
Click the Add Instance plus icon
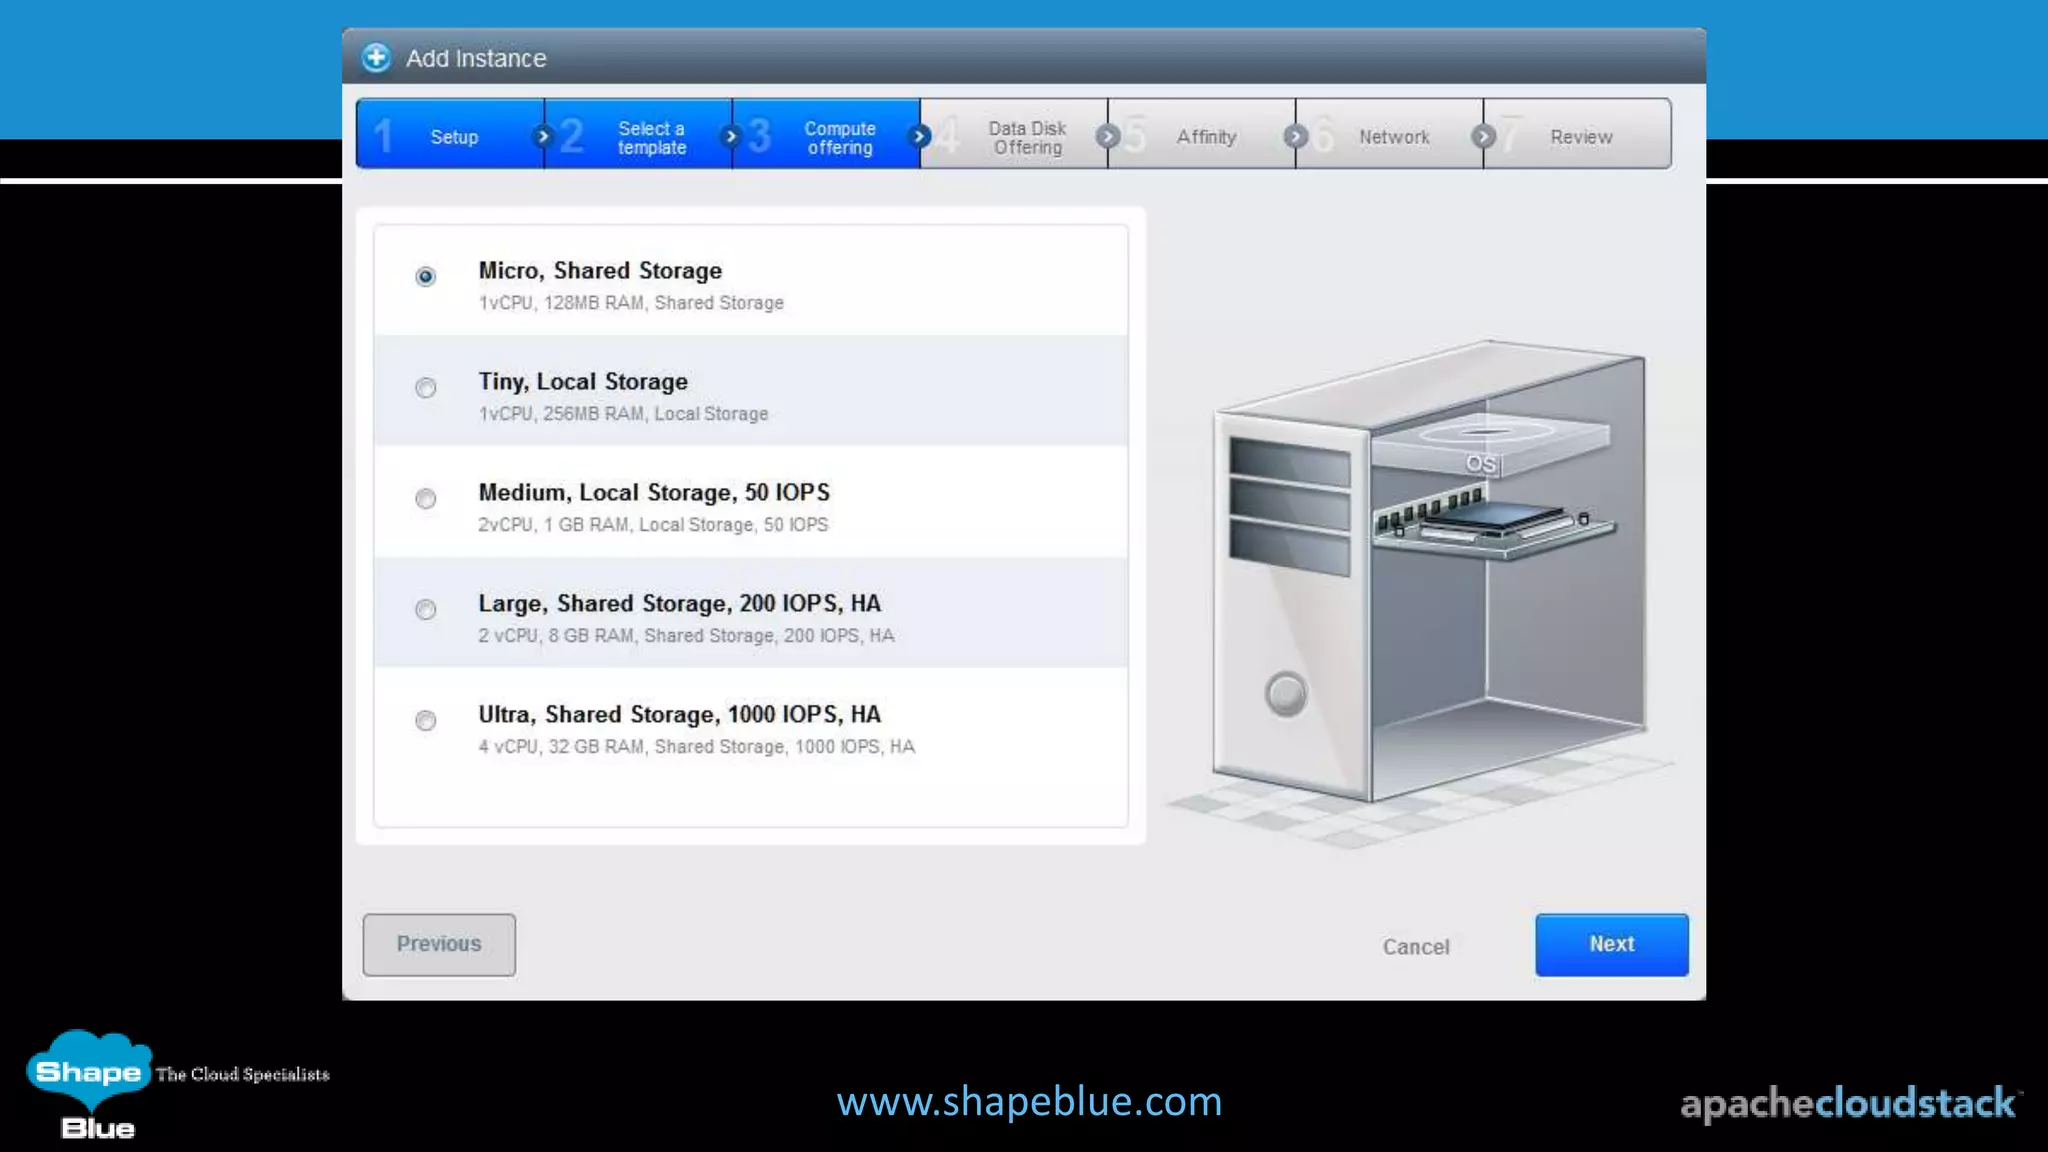click(376, 58)
